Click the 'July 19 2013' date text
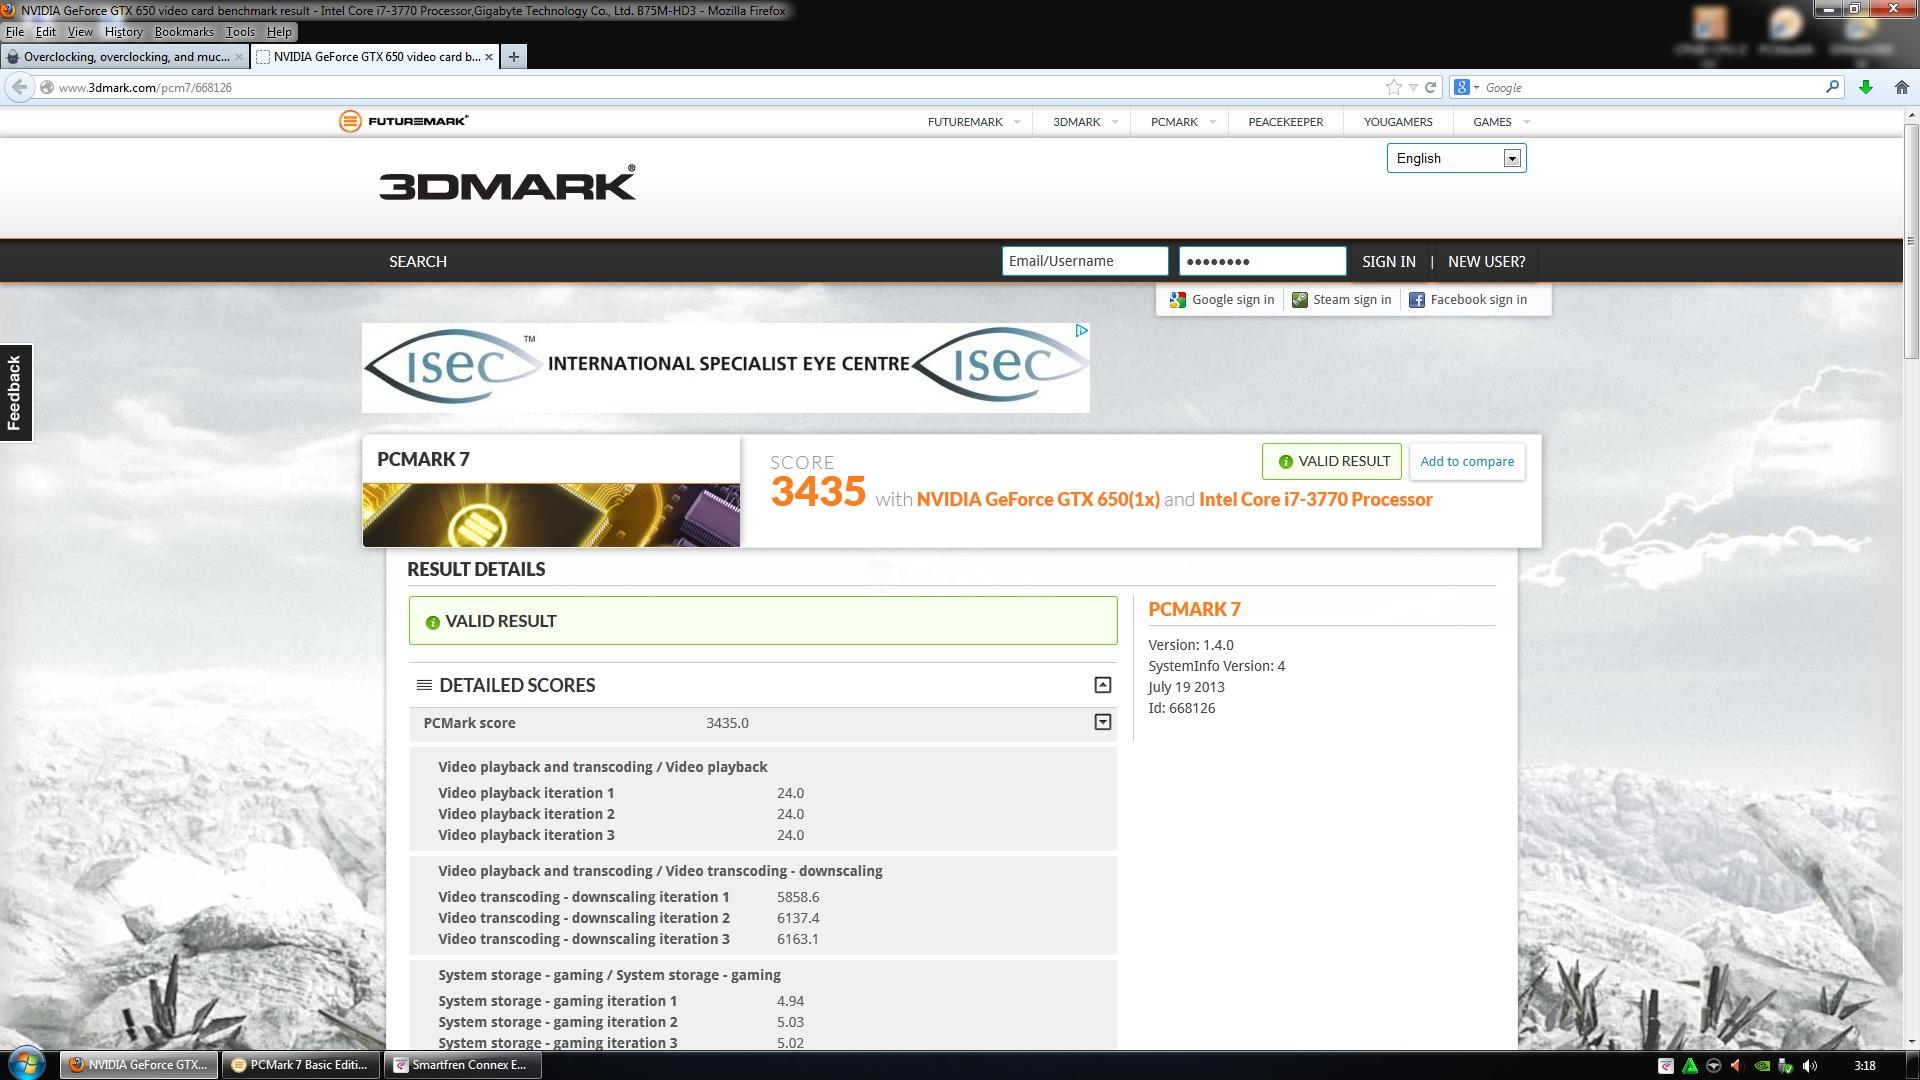Screen dimensions: 1920x1080 [1186, 687]
